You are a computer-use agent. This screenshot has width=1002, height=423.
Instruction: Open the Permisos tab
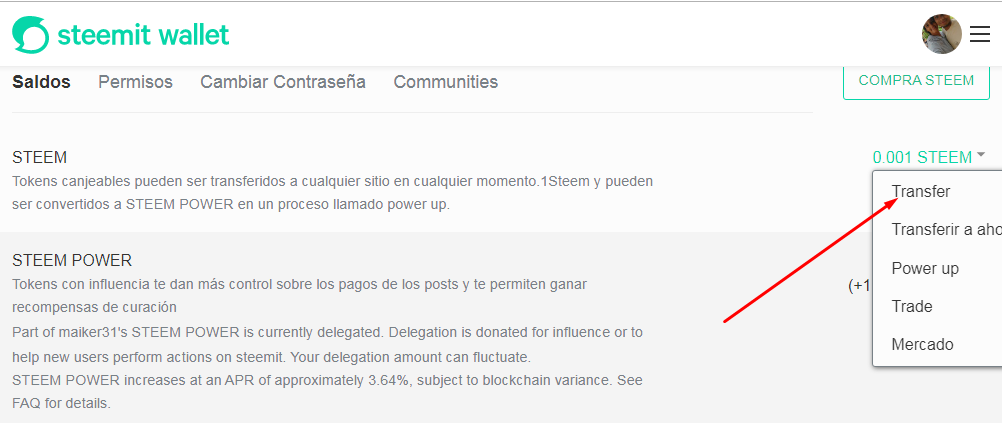click(135, 82)
